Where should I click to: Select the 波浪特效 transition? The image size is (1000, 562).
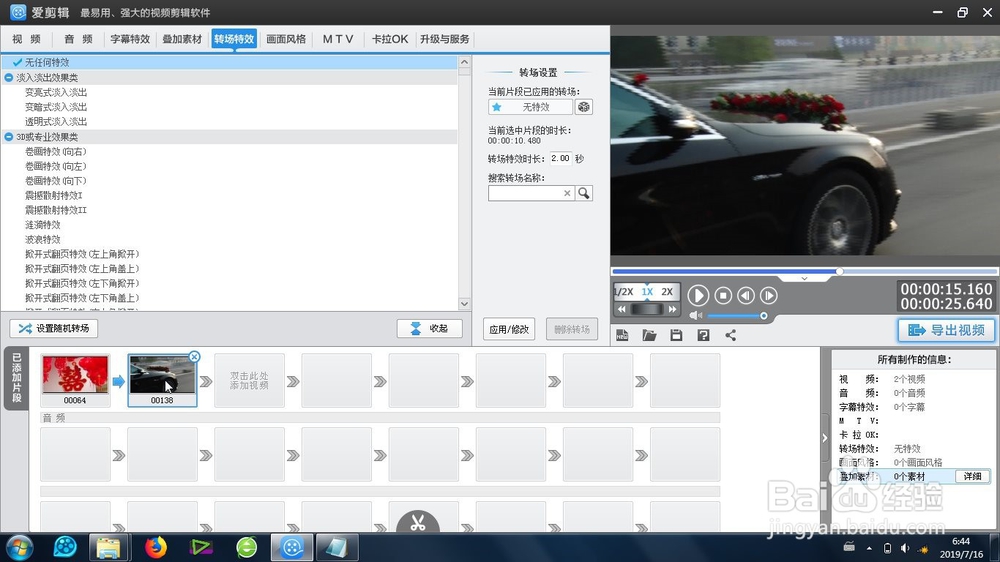(43, 239)
